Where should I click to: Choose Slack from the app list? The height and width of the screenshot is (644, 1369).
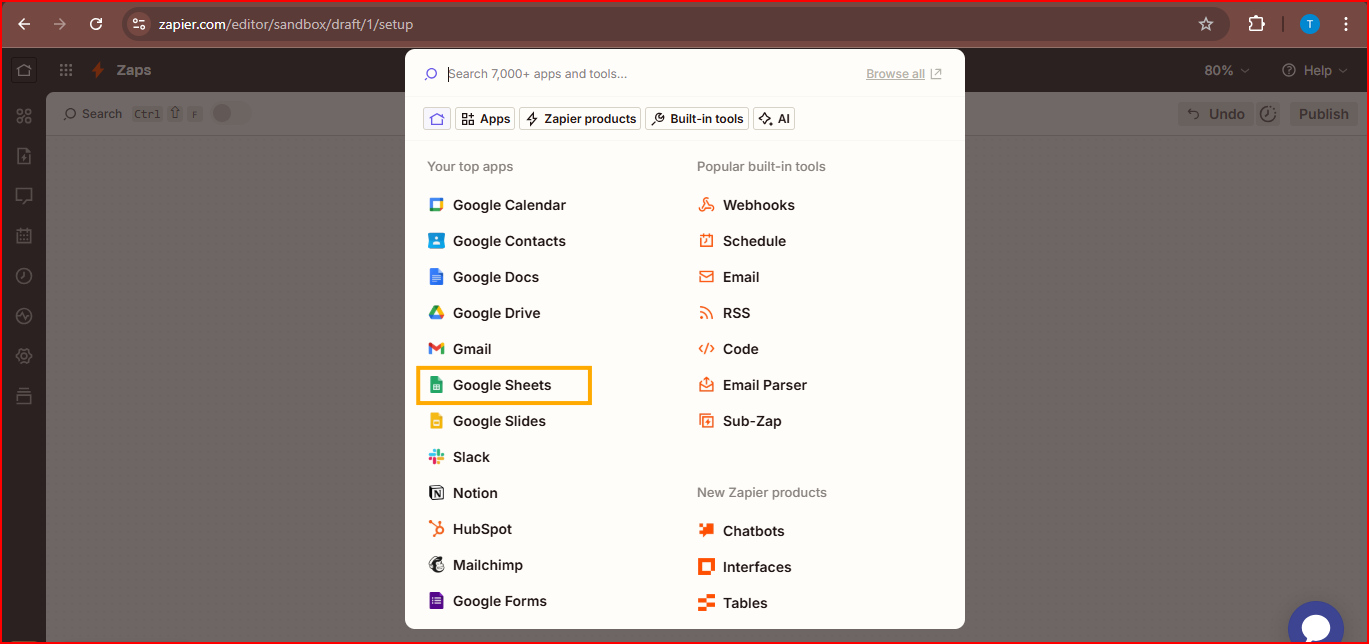(x=459, y=457)
